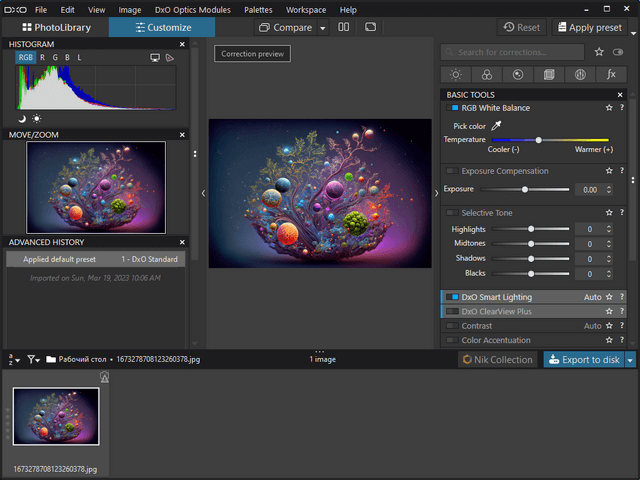640x480 pixels.
Task: Toggle the active corrections filter switch
Action: (x=617, y=52)
